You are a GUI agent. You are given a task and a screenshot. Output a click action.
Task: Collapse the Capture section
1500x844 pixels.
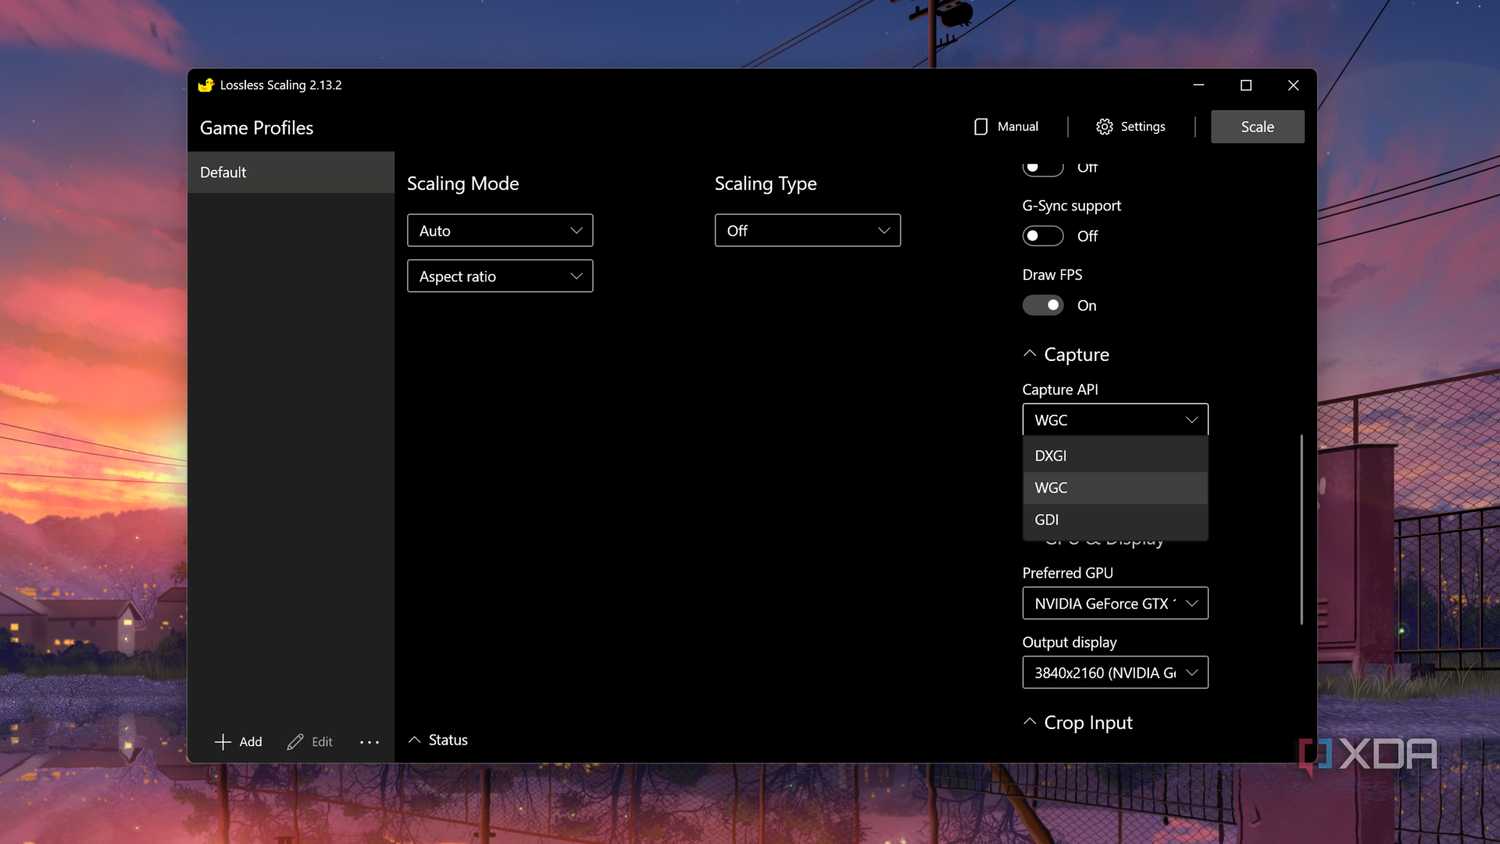(1029, 354)
